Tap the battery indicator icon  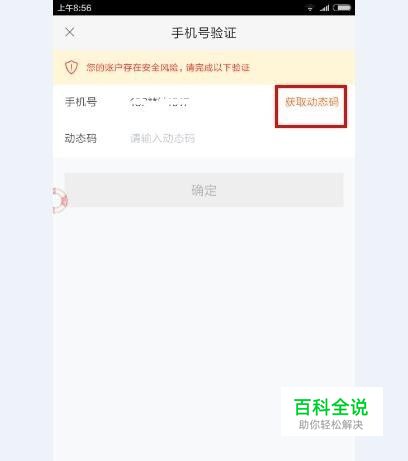[342, 7]
